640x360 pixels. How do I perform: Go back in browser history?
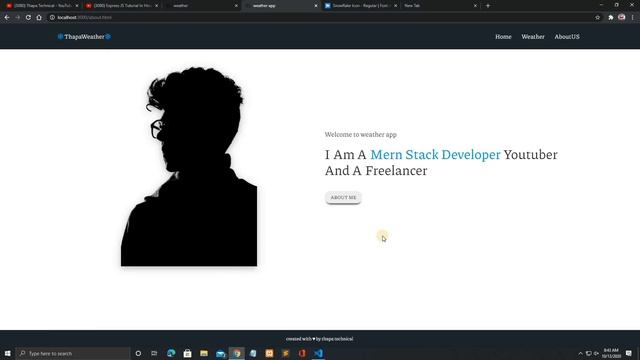[7, 18]
